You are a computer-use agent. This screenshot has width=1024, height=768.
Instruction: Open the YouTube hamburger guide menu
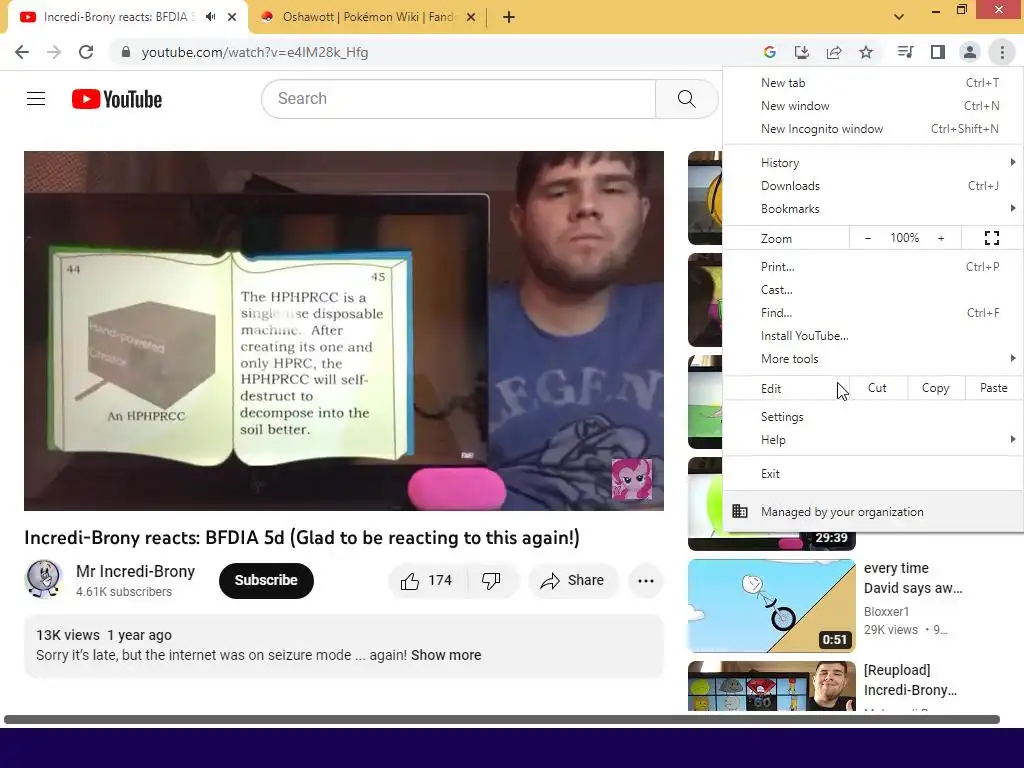pyautogui.click(x=36, y=99)
